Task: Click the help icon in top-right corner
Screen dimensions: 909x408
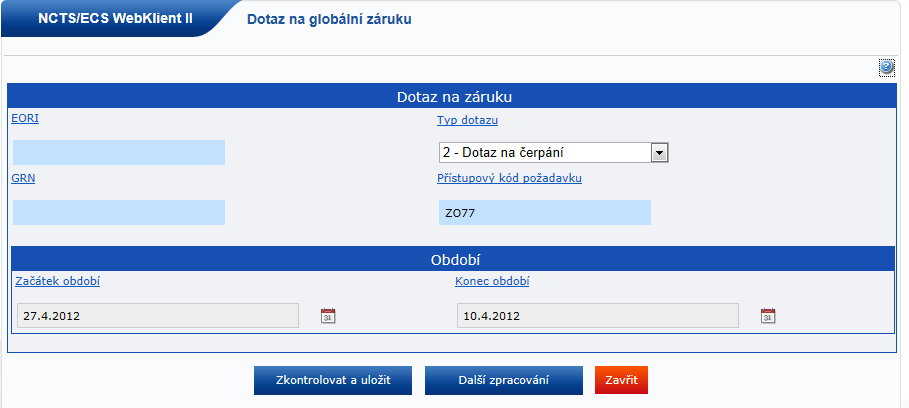Action: (x=886, y=67)
